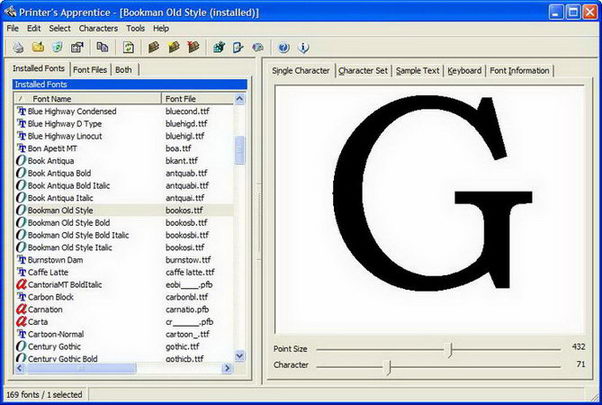Open the Characters menu
This screenshot has width=602, height=405.
point(98,29)
